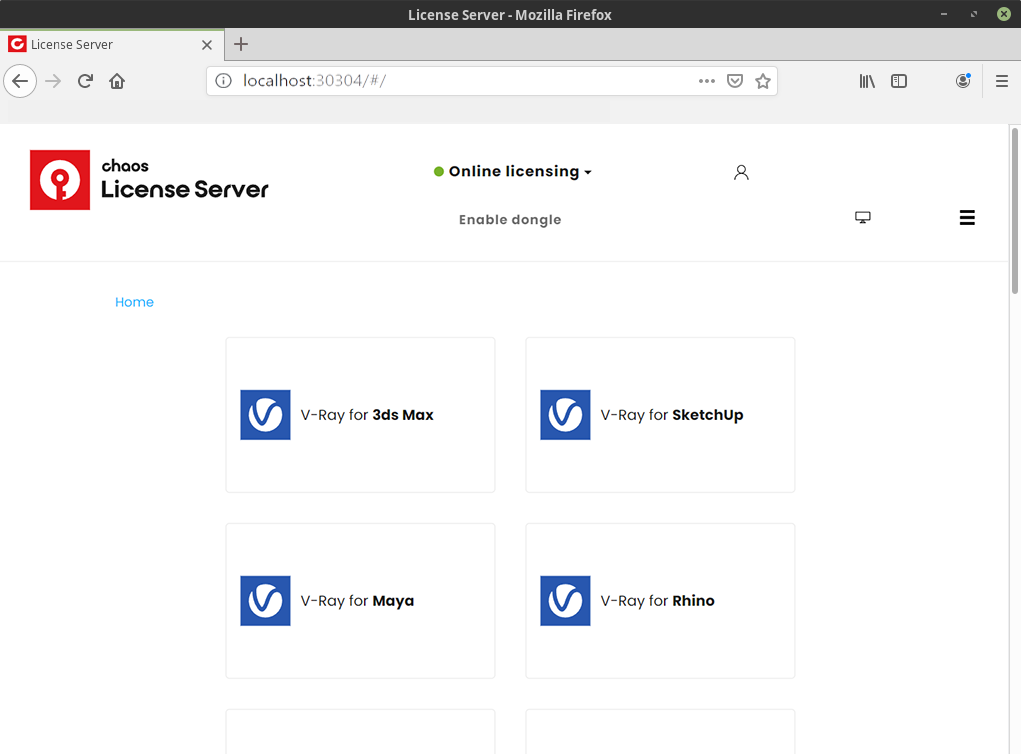Open the V-Ray for Rhino card
The width and height of the screenshot is (1021, 754).
(660, 600)
